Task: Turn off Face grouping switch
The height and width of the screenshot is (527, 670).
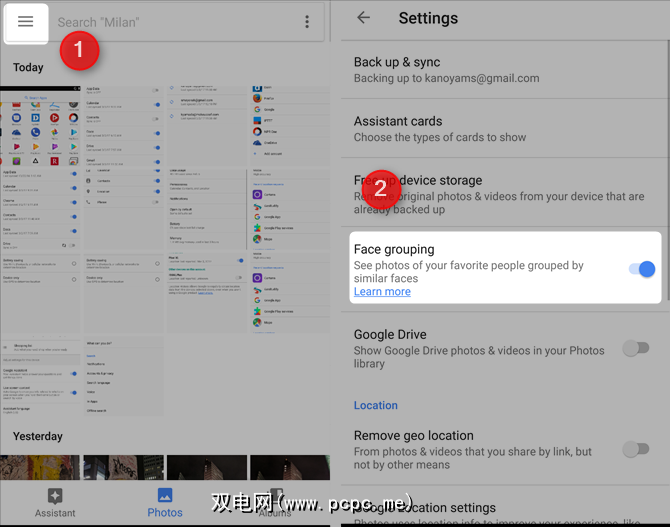Action: click(642, 269)
